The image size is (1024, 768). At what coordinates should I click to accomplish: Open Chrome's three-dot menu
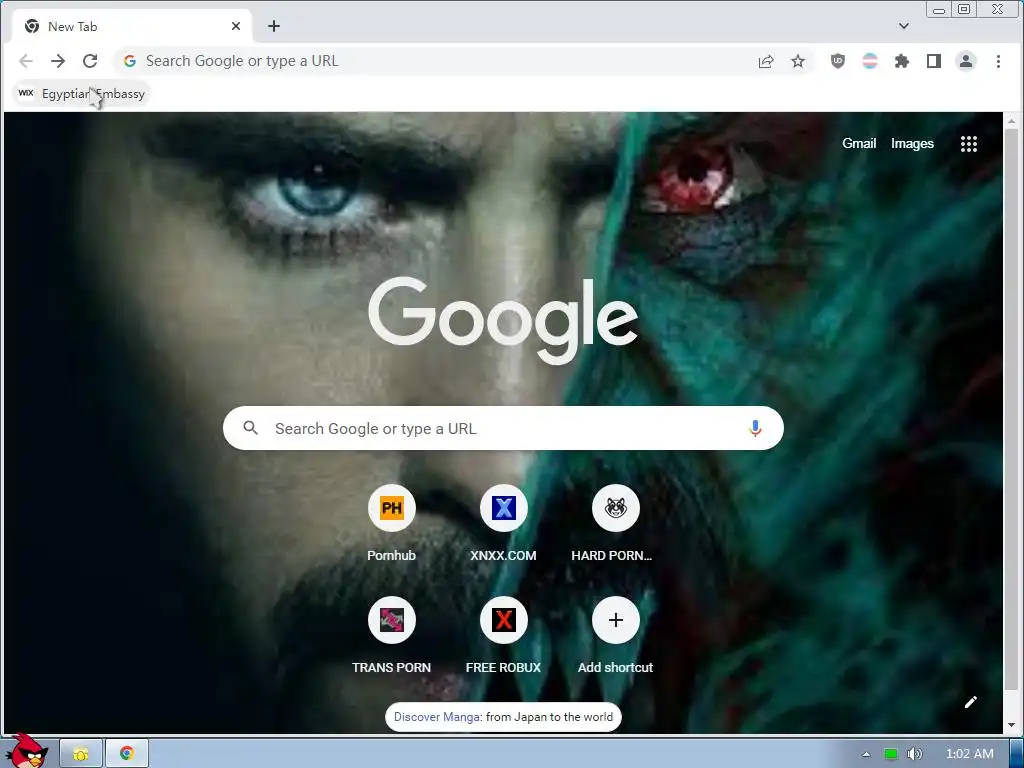[998, 61]
